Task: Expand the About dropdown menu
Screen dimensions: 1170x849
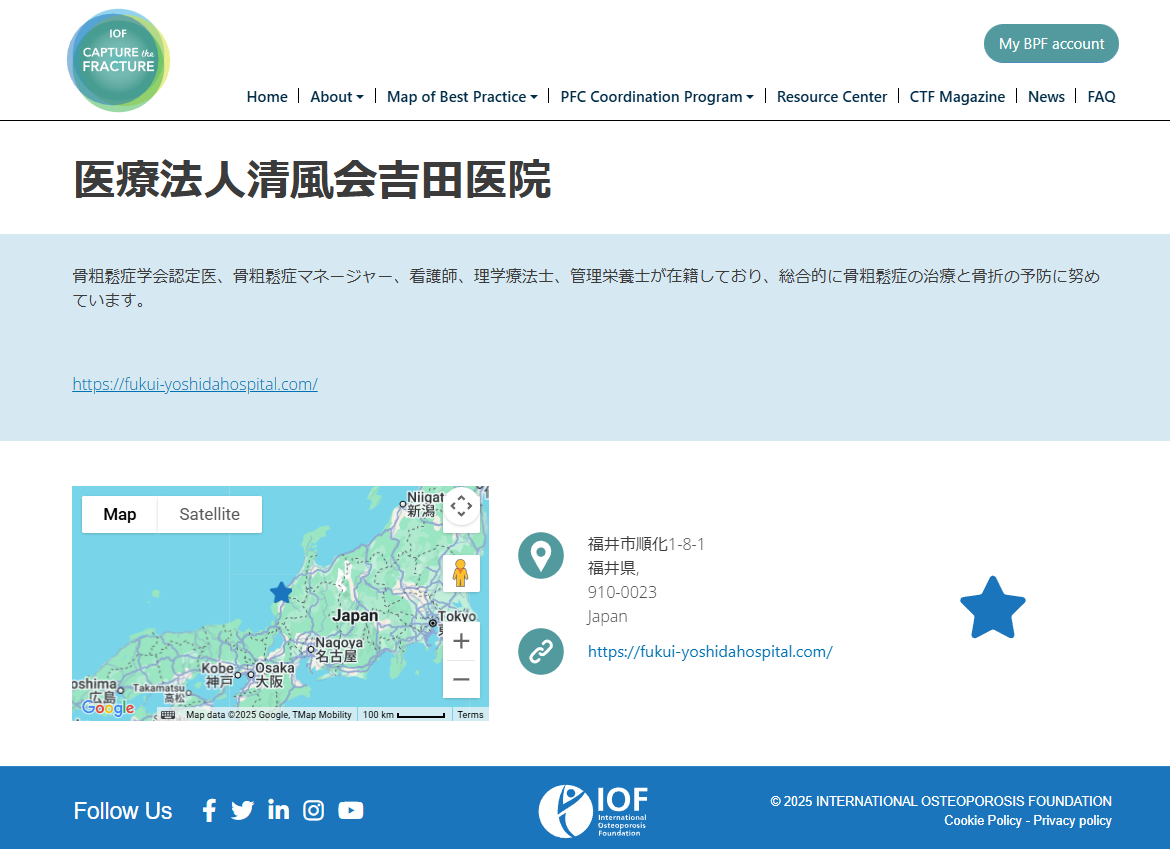Action: click(x=336, y=97)
